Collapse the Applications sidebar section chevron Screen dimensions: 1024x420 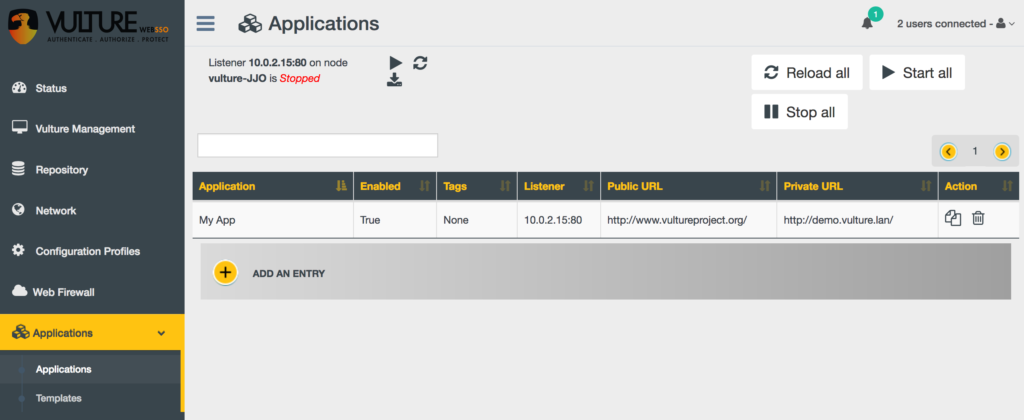(161, 333)
